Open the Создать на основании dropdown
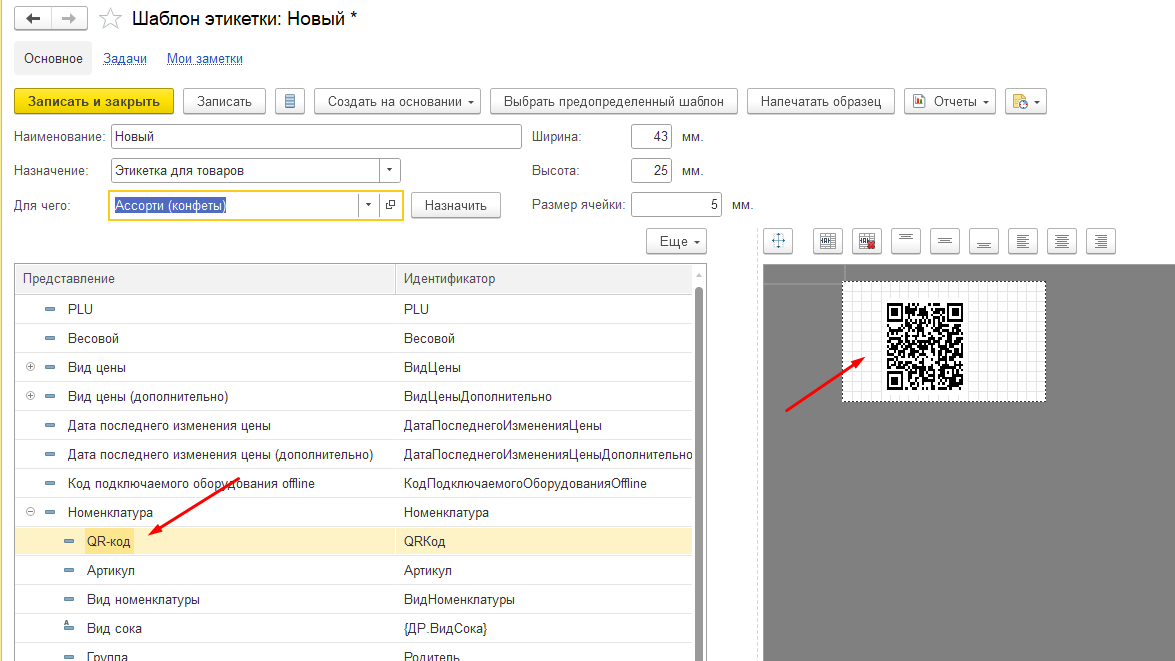The height and width of the screenshot is (661, 1175). tap(397, 101)
